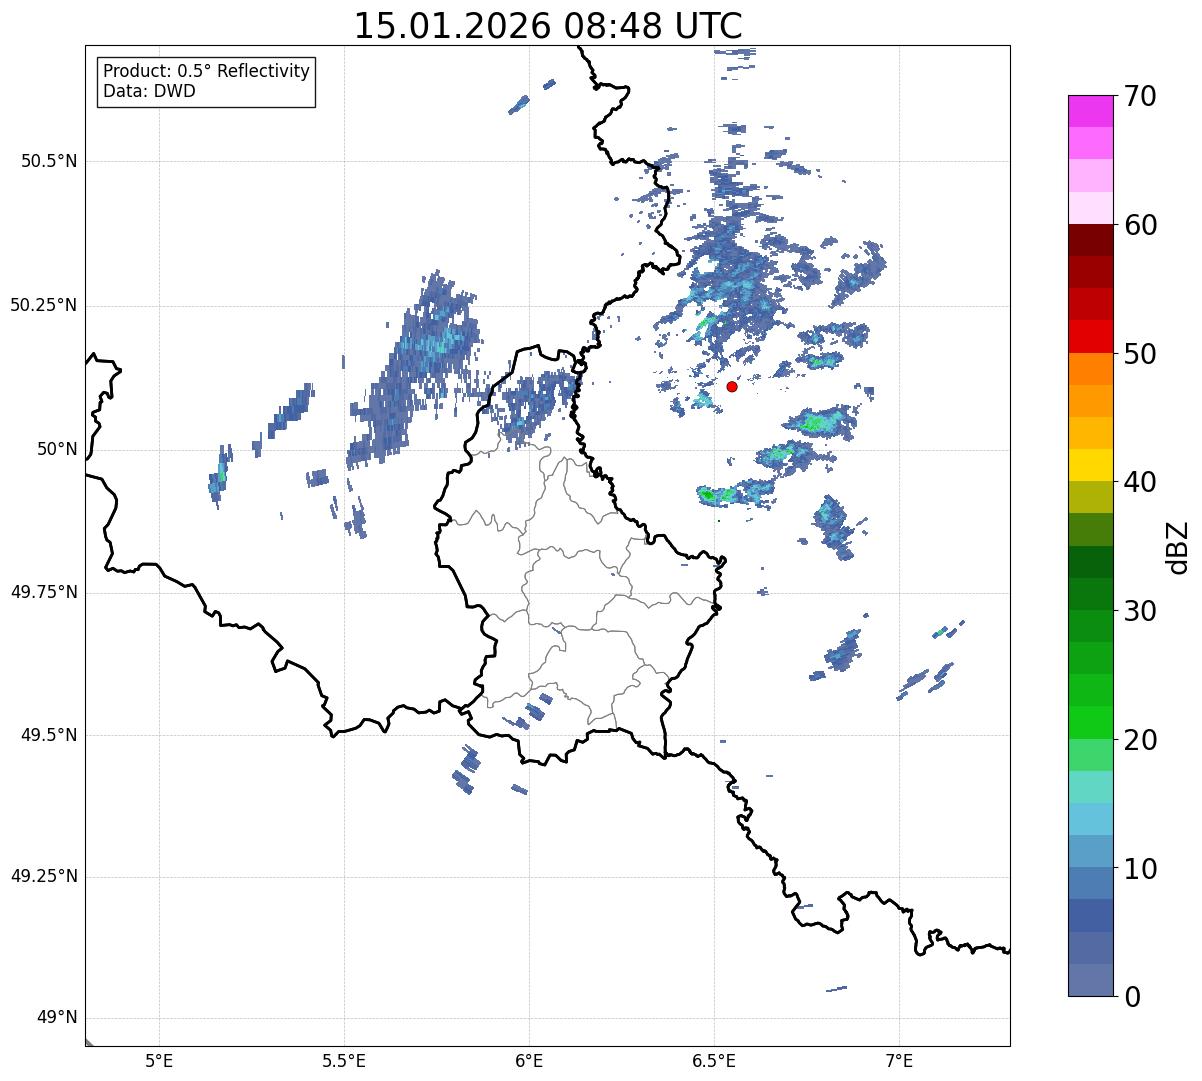
Task: Click the "49.25°N" latitude label
Action: pyautogui.click(x=44, y=877)
